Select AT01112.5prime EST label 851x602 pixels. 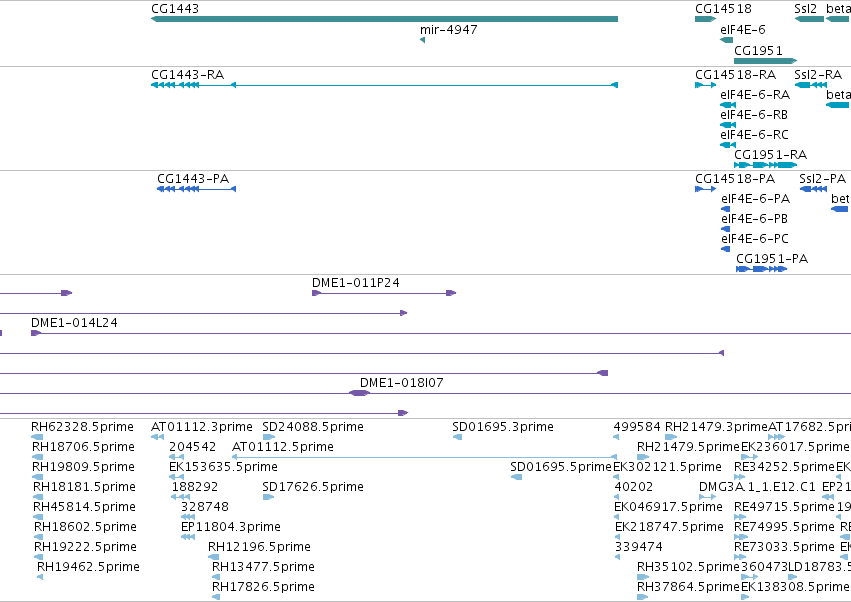[283, 447]
